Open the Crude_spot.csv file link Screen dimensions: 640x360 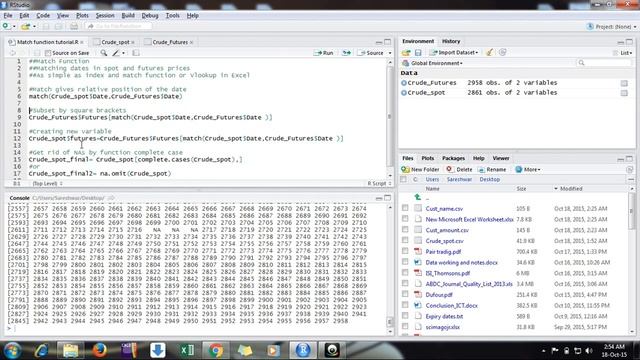[444, 241]
